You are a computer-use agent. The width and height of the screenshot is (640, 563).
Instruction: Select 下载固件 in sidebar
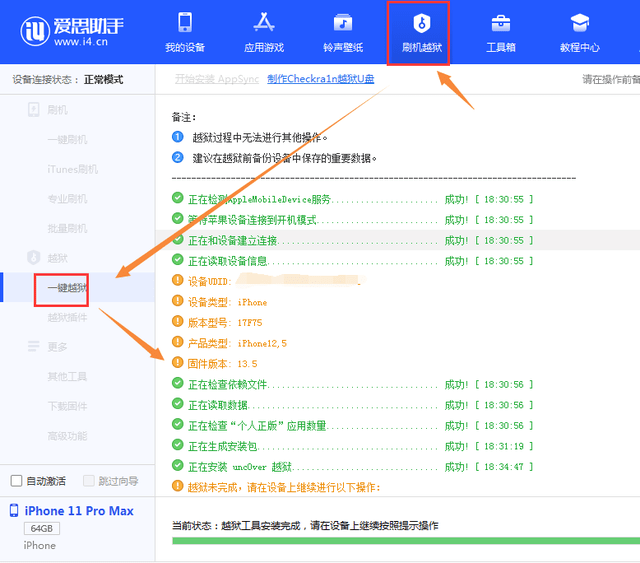point(67,406)
